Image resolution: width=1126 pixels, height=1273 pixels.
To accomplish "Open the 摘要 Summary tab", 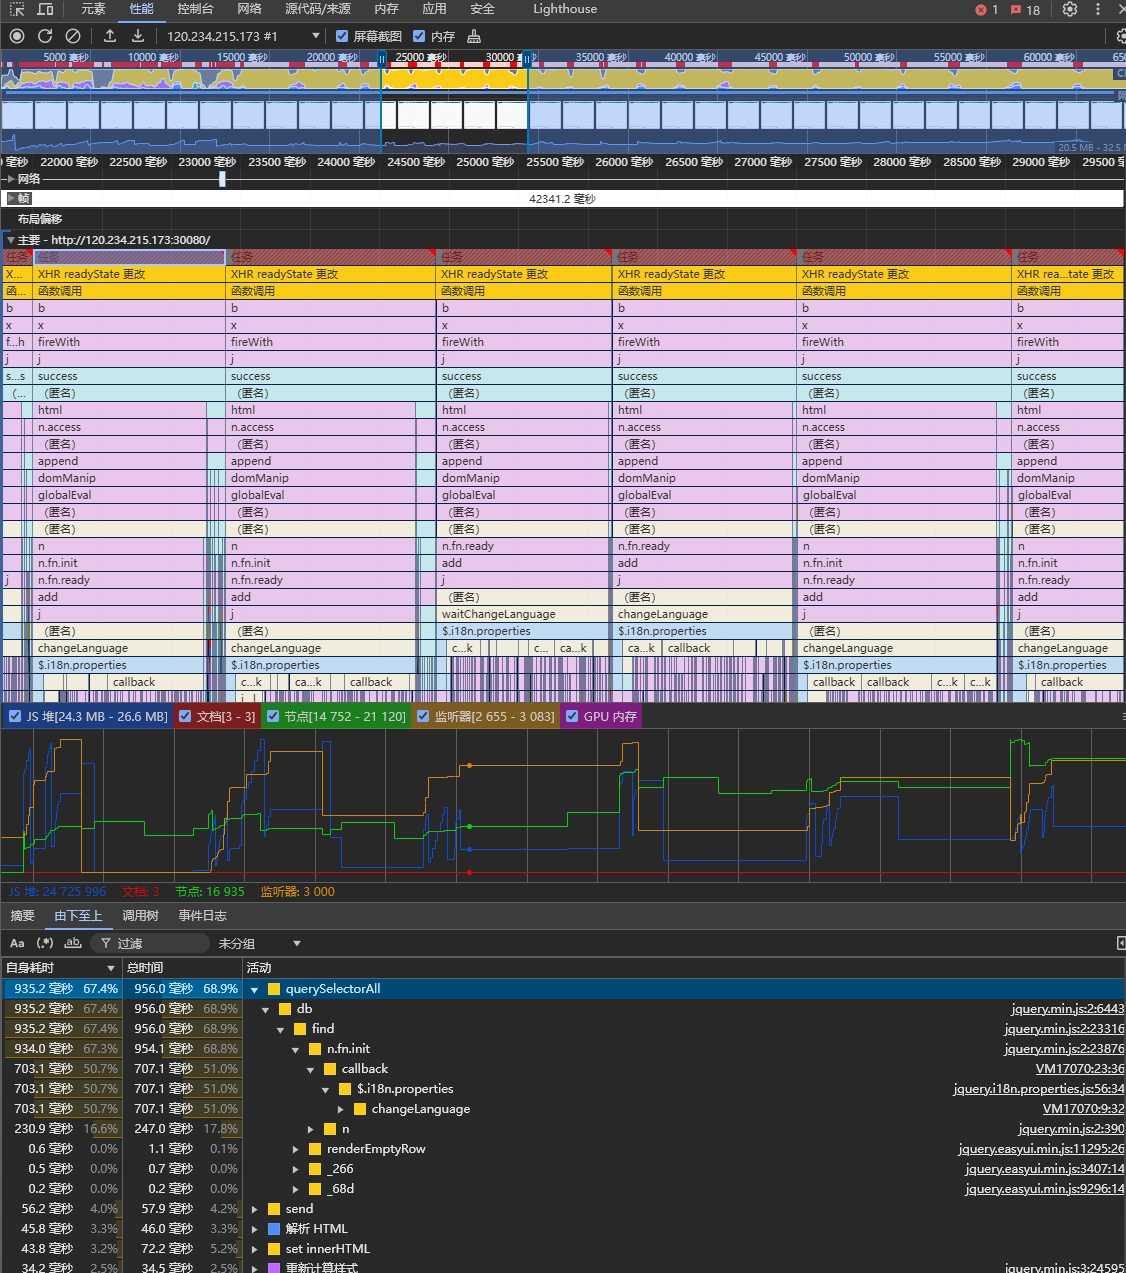I will [x=22, y=916].
